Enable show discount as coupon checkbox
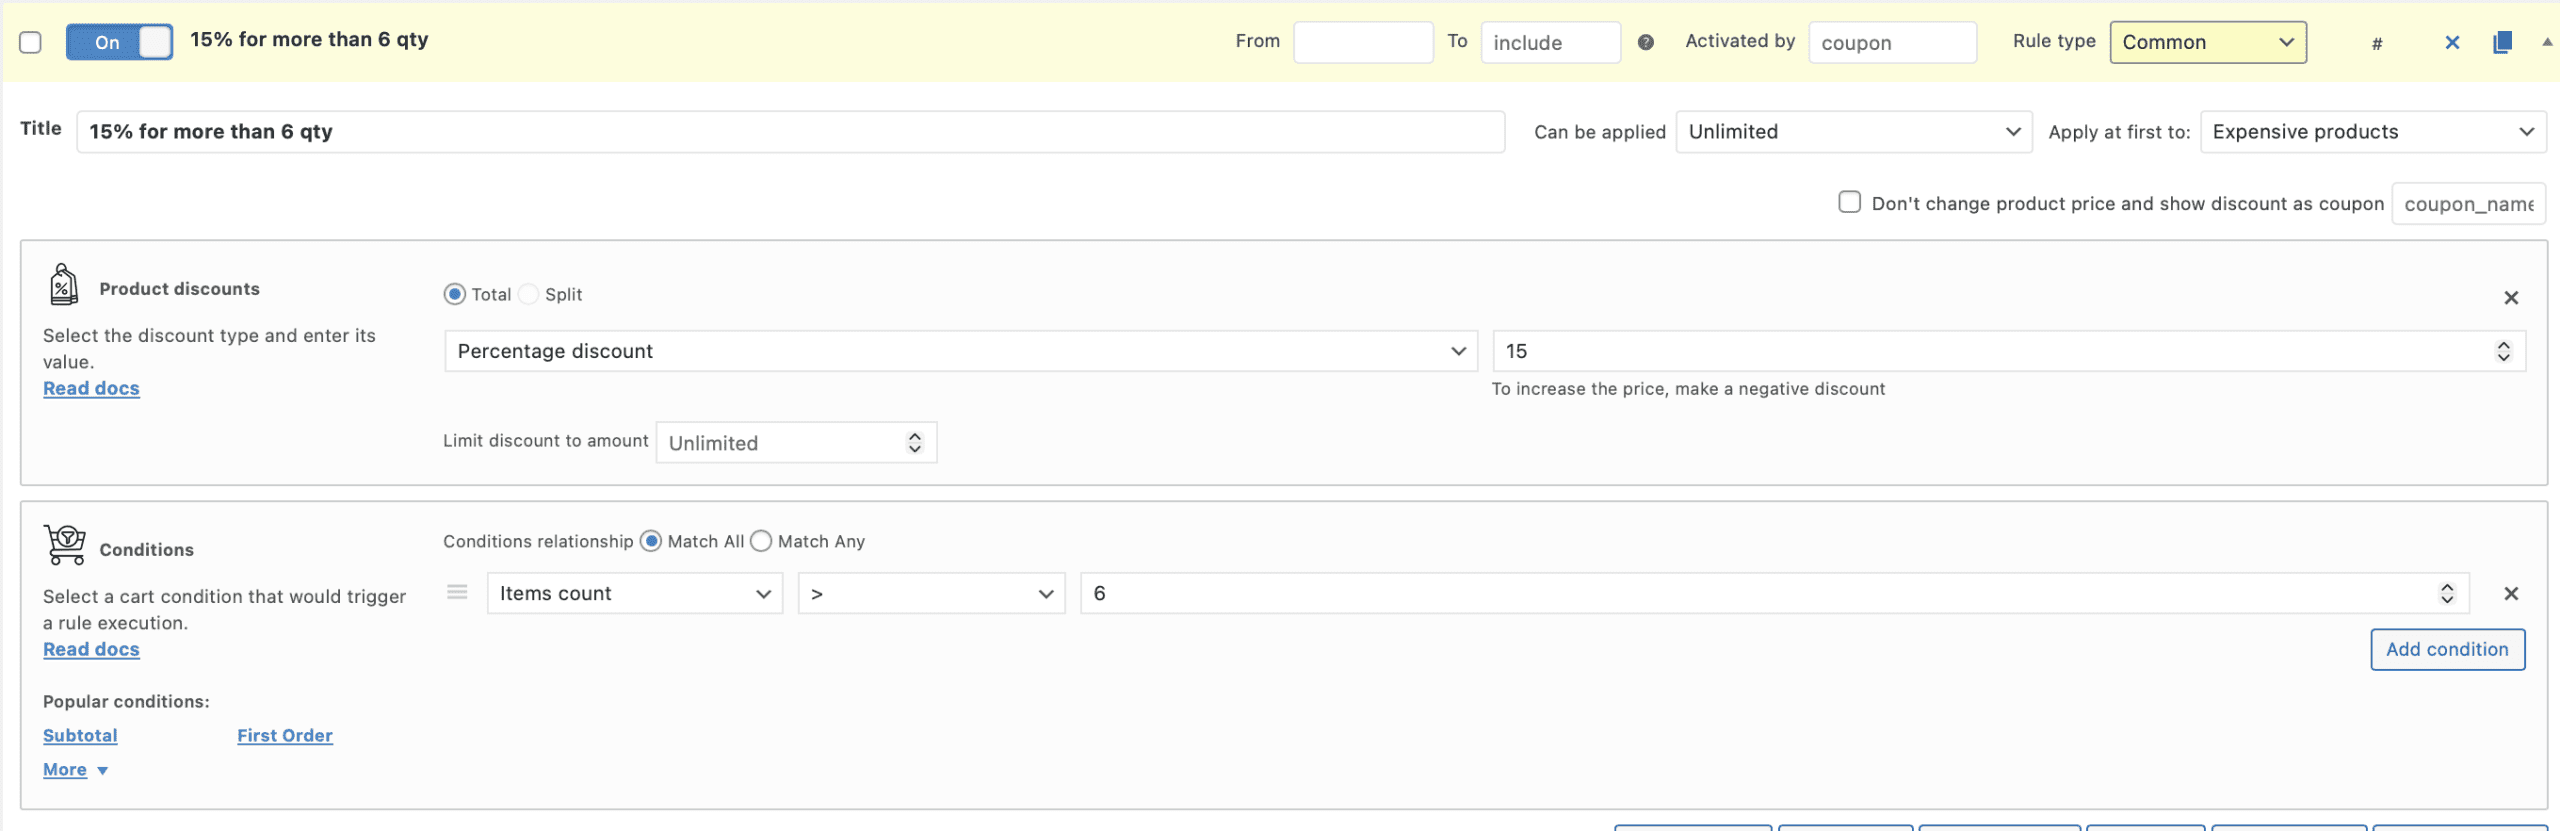 point(1849,202)
